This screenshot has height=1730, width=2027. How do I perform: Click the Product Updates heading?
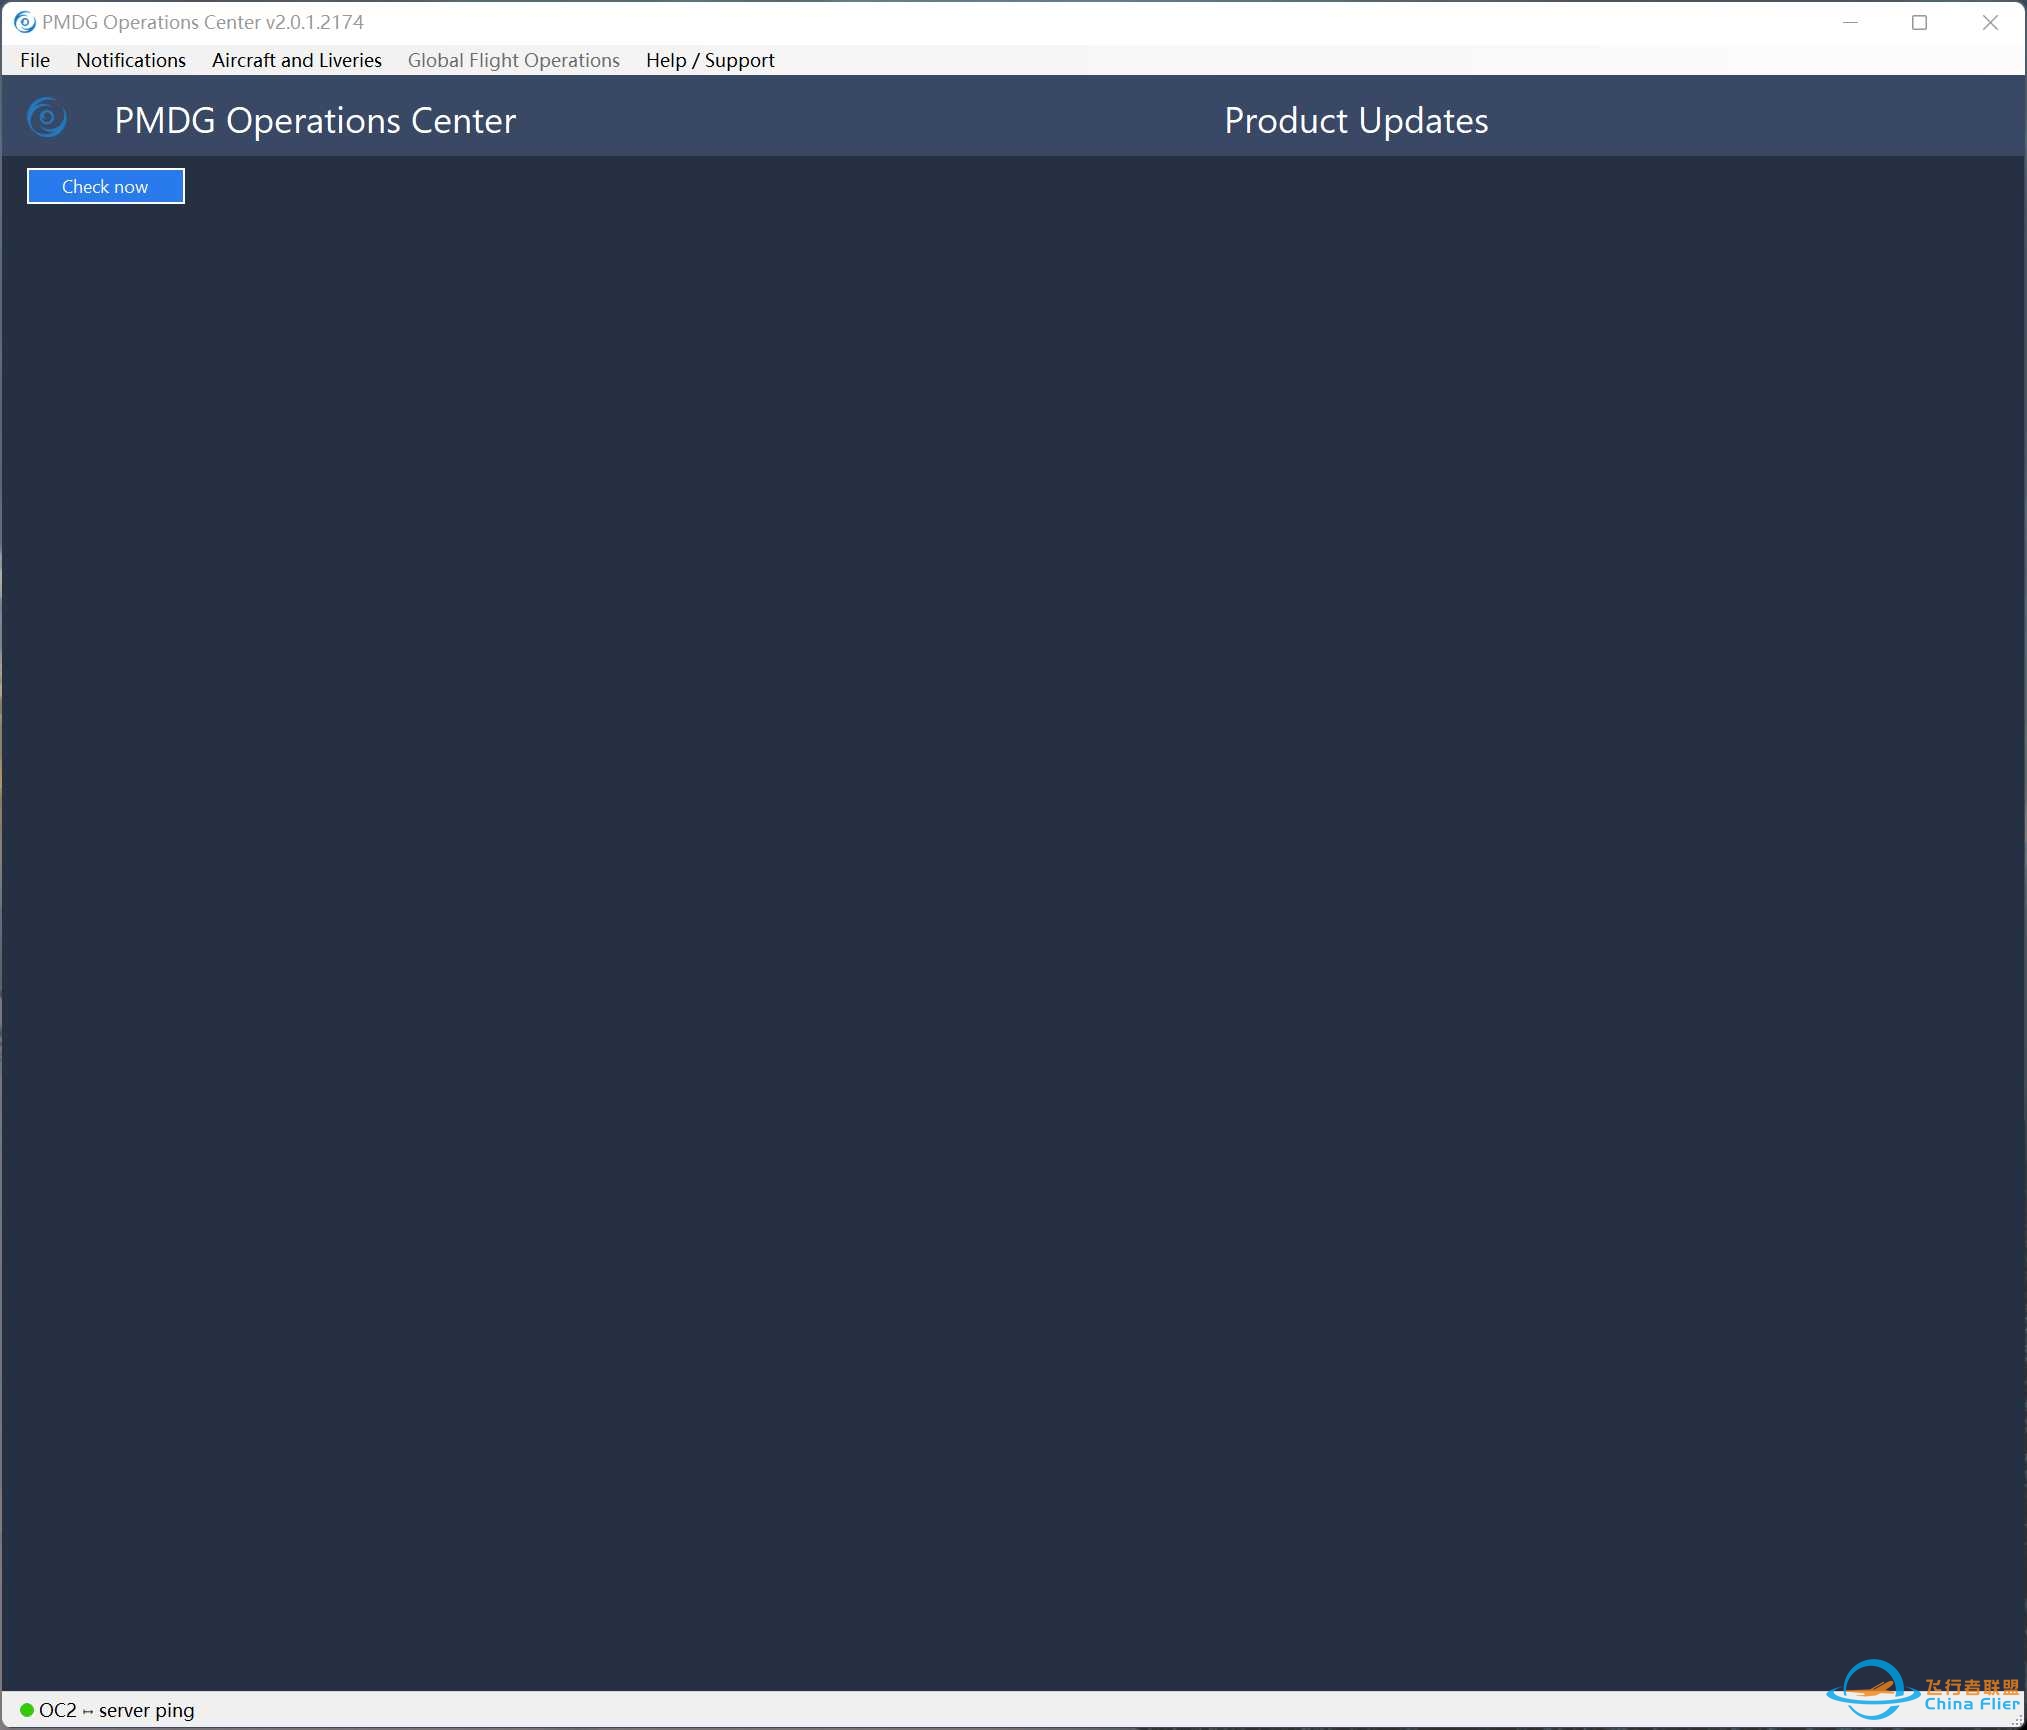[x=1356, y=120]
